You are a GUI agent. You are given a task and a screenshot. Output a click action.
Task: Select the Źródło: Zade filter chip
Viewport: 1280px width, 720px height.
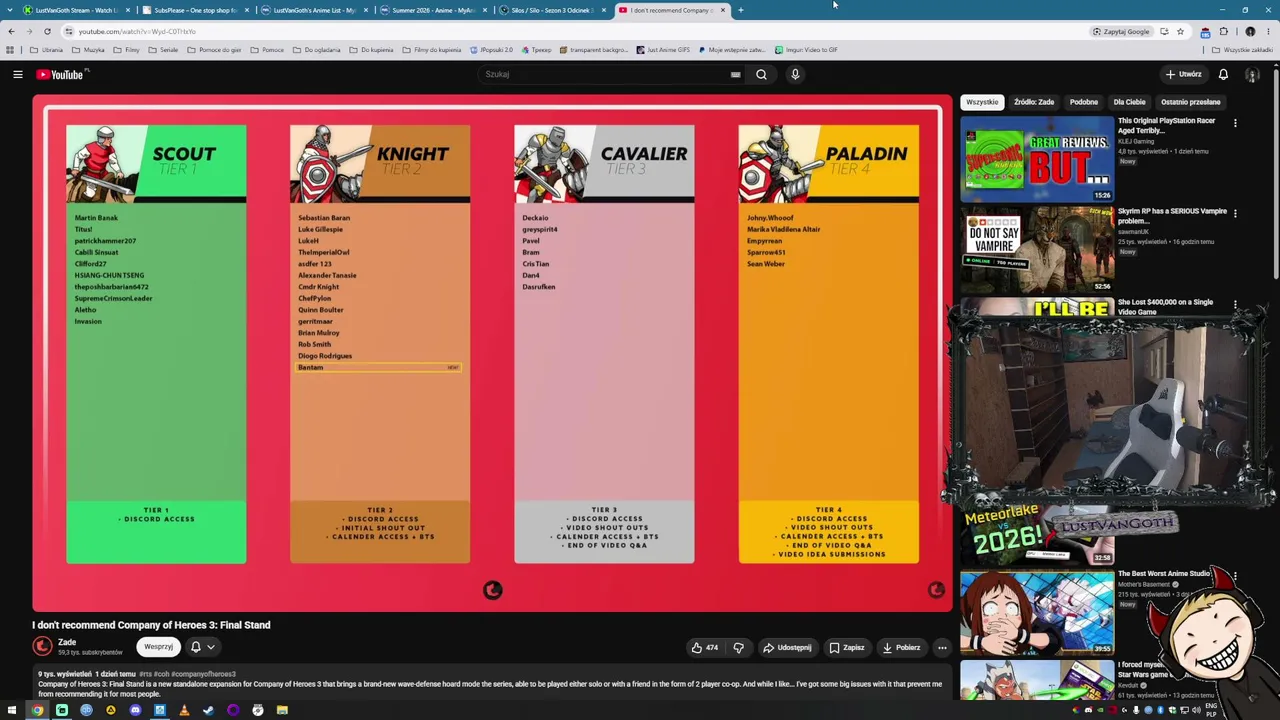pyautogui.click(x=1034, y=102)
